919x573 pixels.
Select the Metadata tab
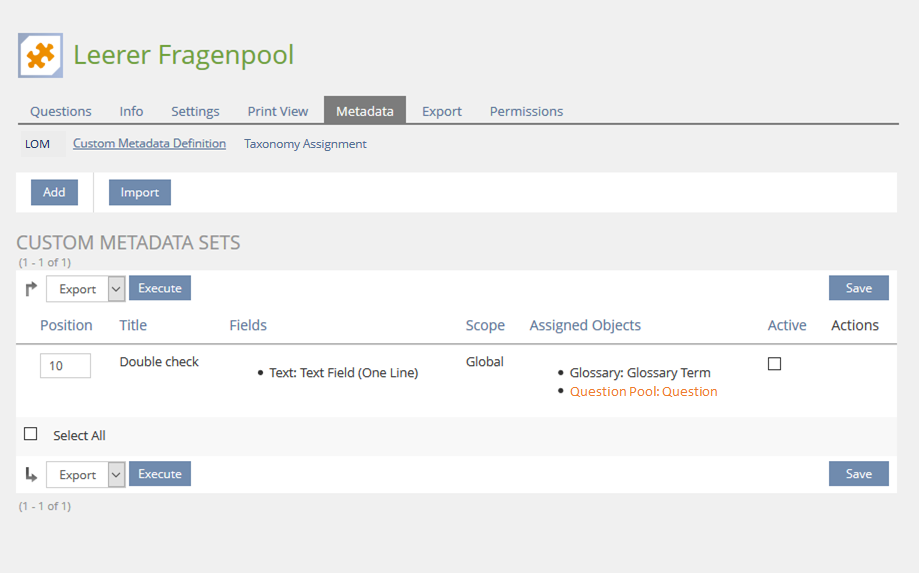365,110
